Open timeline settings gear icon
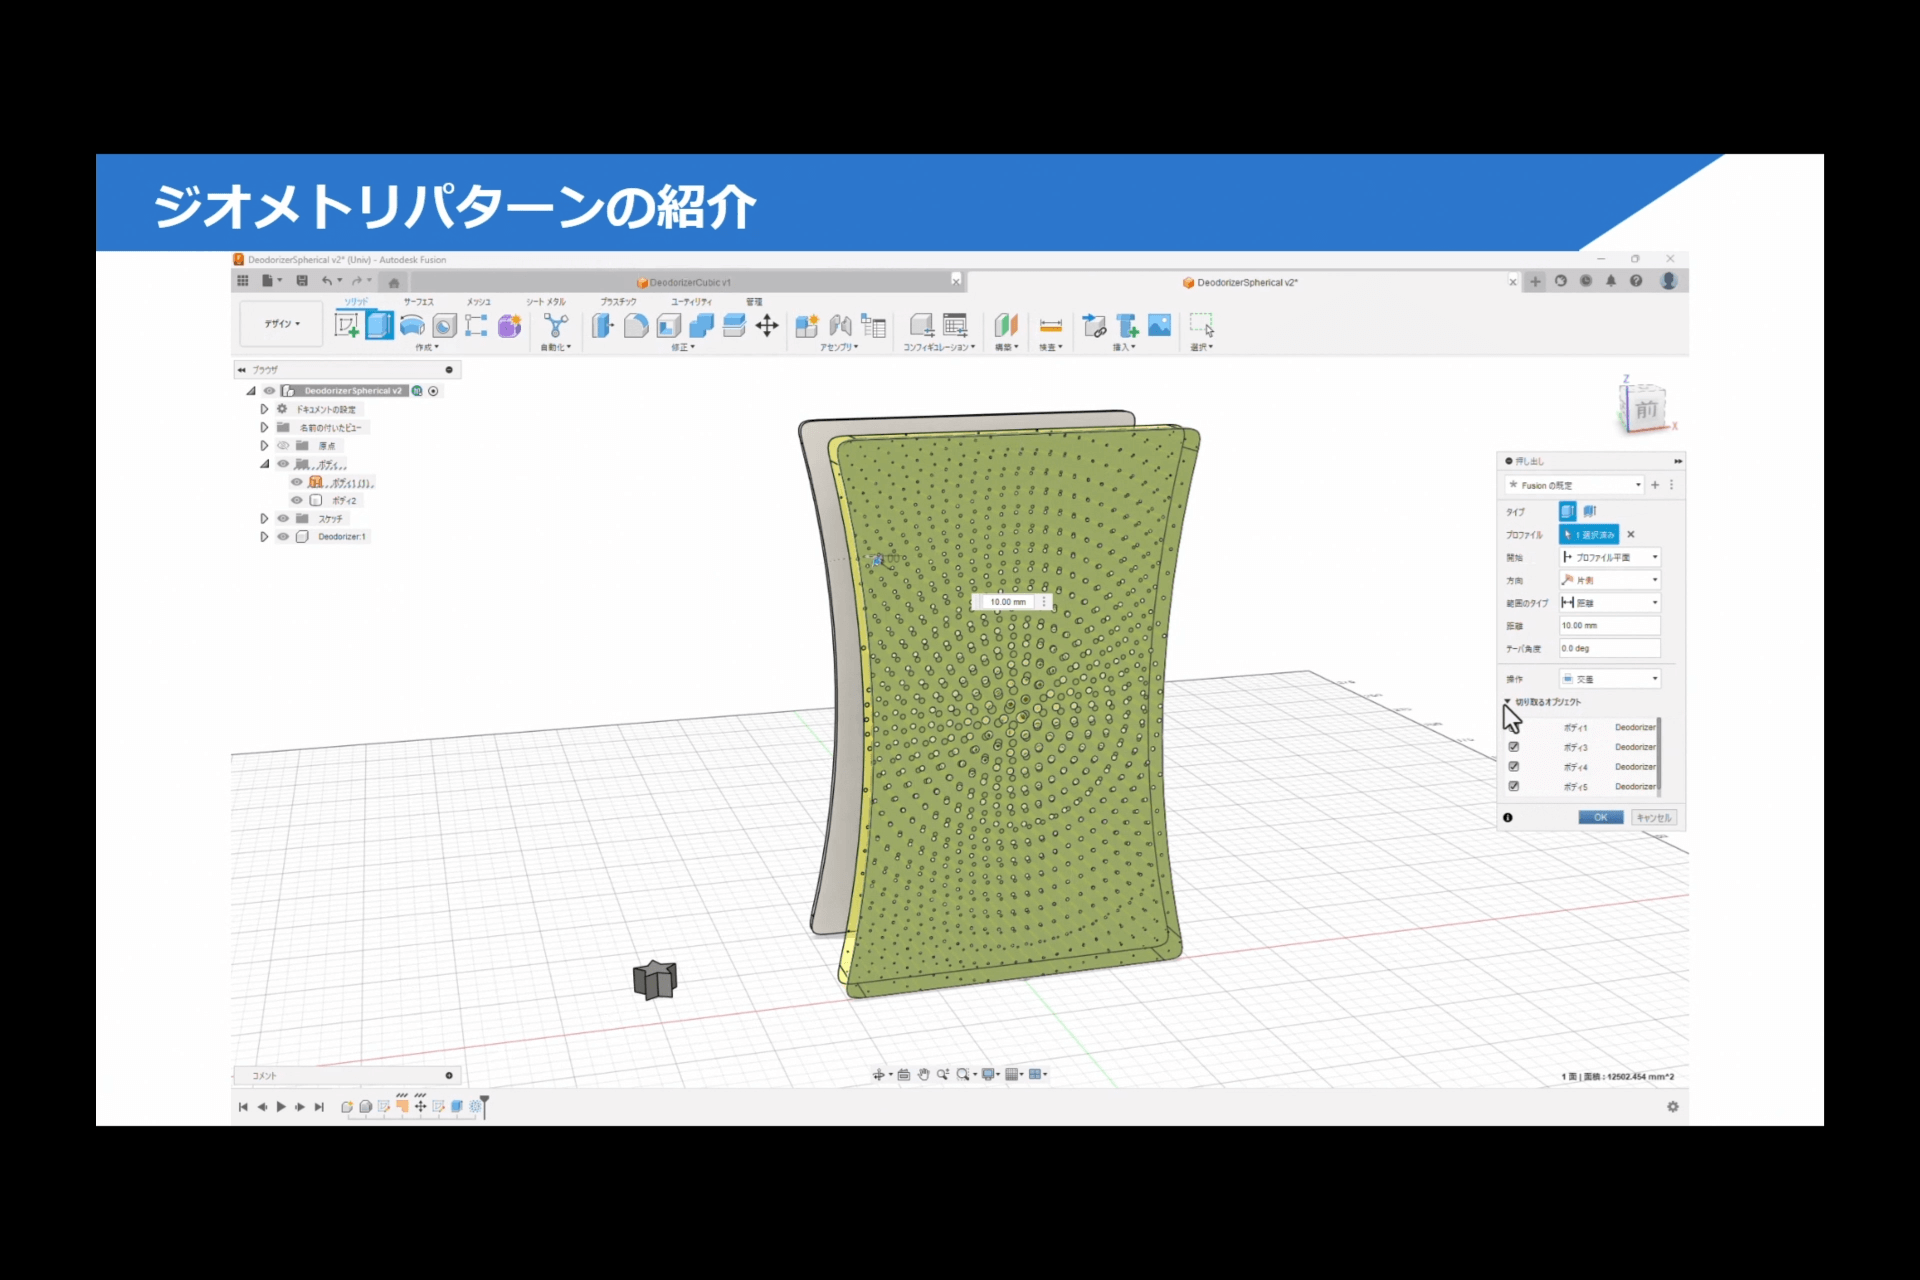 pos(1673,1107)
